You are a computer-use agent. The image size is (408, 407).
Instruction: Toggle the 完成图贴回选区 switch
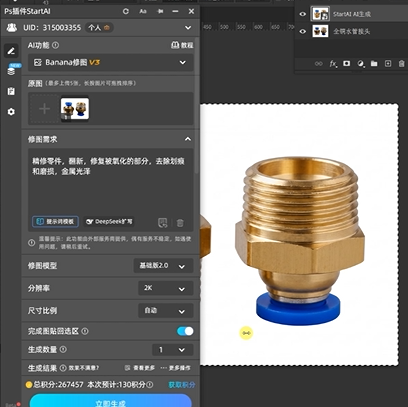[x=185, y=331]
